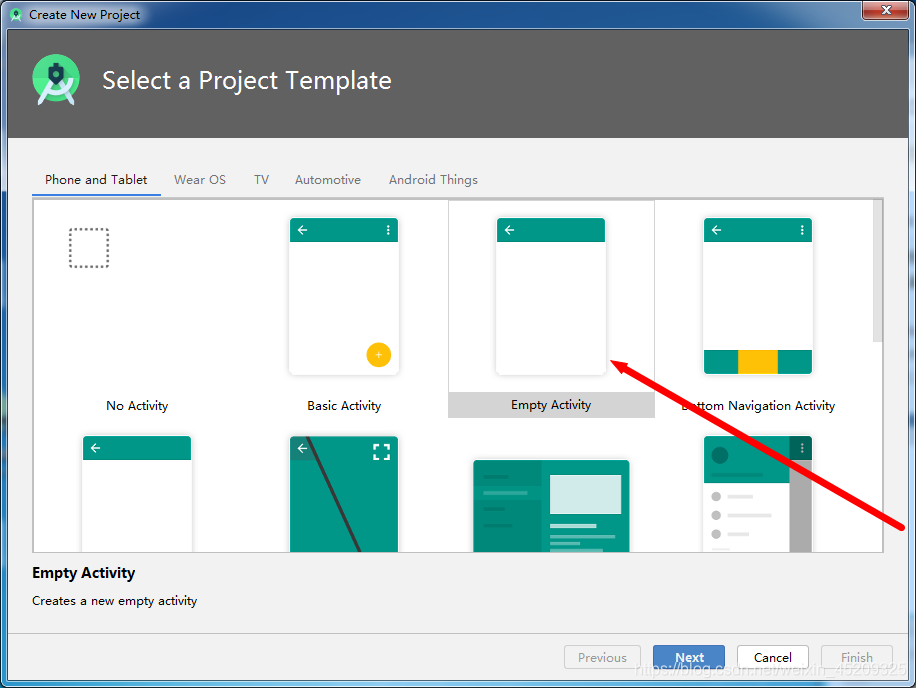
Task: Pick the Bottom Navigation Activity template
Action: [x=758, y=296]
